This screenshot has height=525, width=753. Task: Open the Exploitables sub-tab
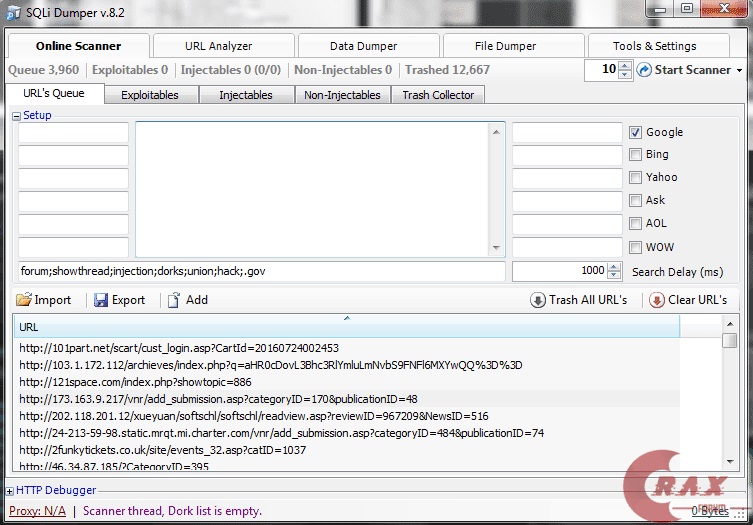click(x=150, y=95)
